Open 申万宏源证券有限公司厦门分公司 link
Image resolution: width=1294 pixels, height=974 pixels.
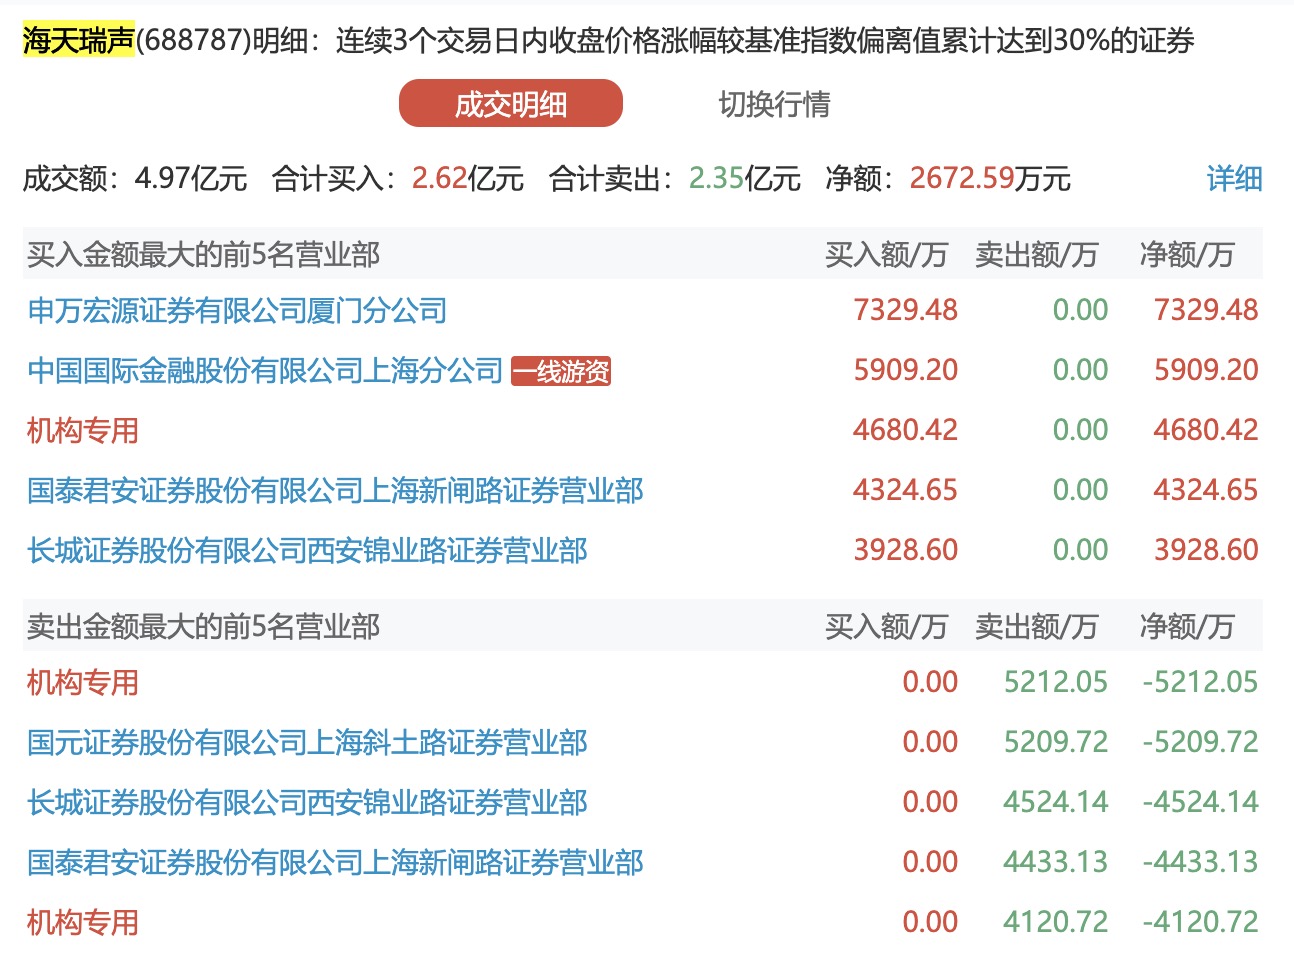(237, 311)
